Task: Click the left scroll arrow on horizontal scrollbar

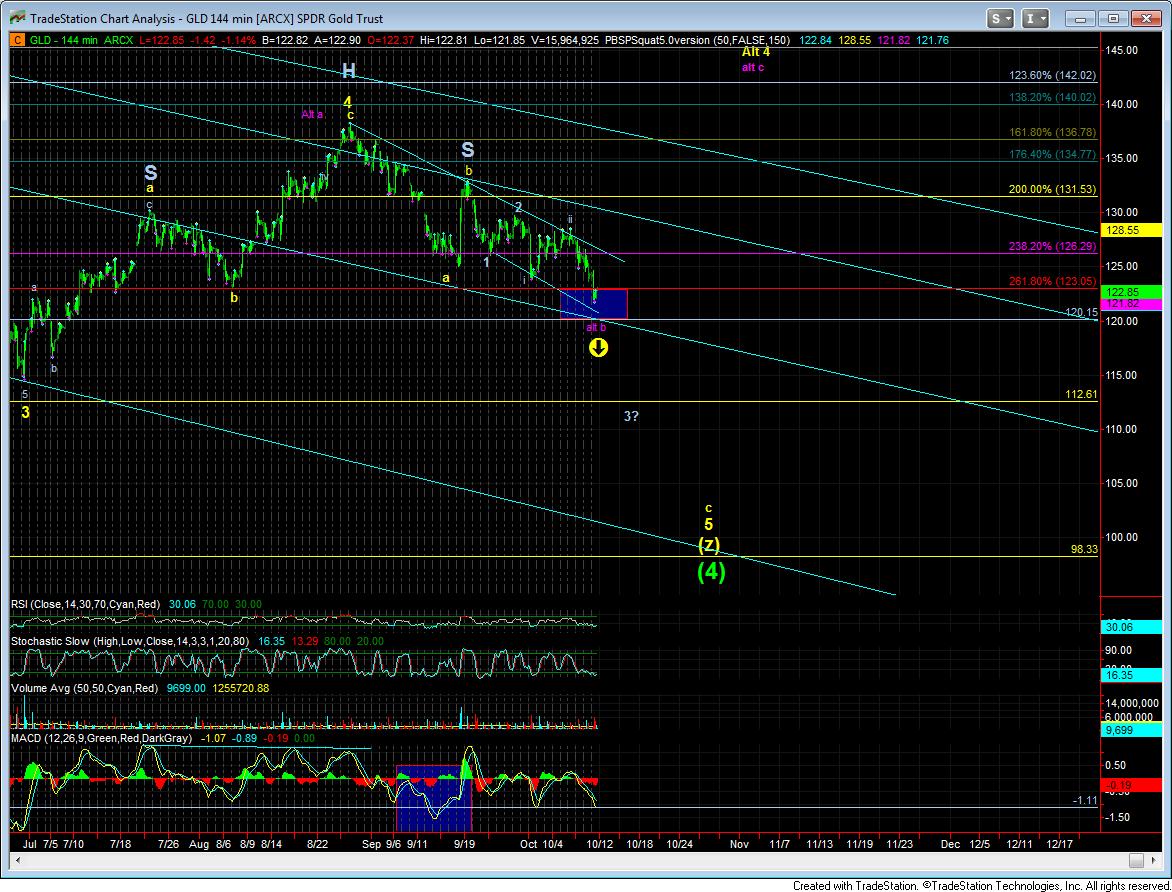Action: [x=17, y=861]
